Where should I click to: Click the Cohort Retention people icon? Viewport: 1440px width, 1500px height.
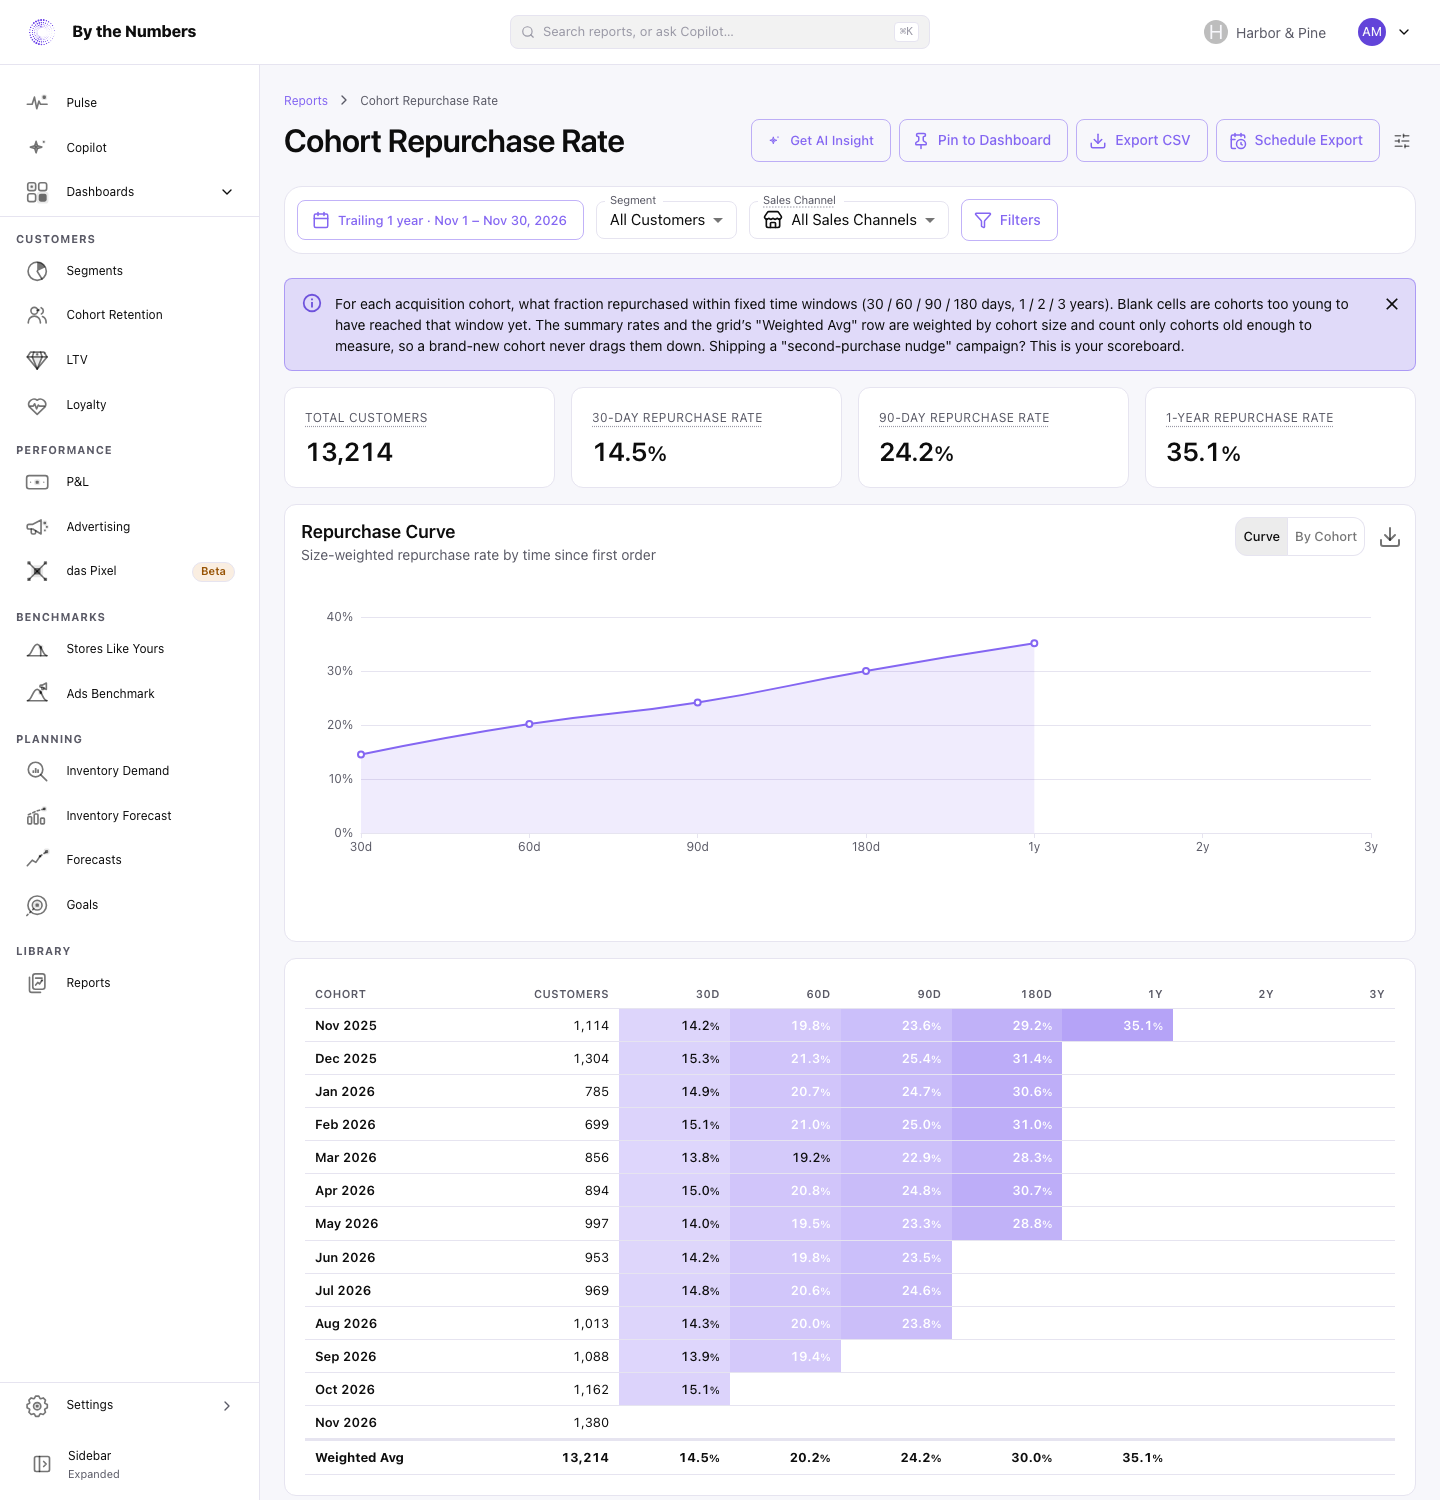[37, 315]
